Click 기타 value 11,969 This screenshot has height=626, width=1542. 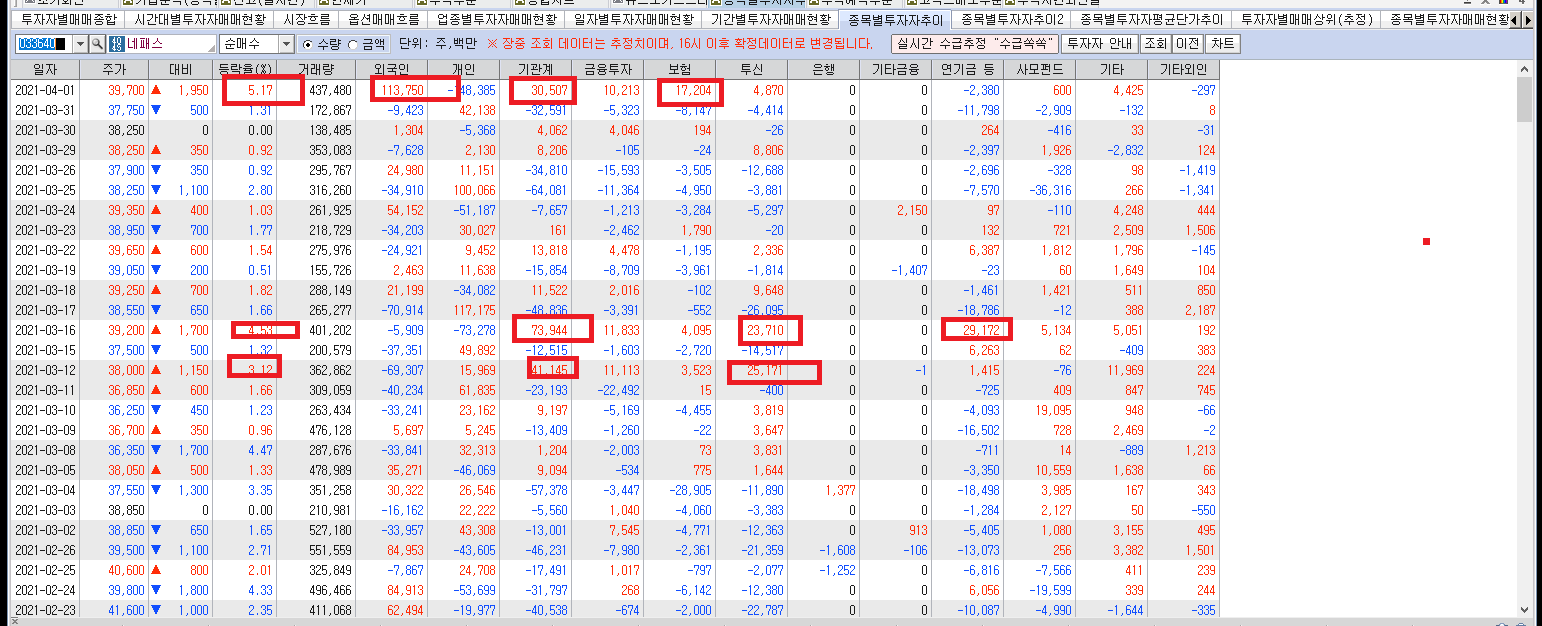point(1124,370)
